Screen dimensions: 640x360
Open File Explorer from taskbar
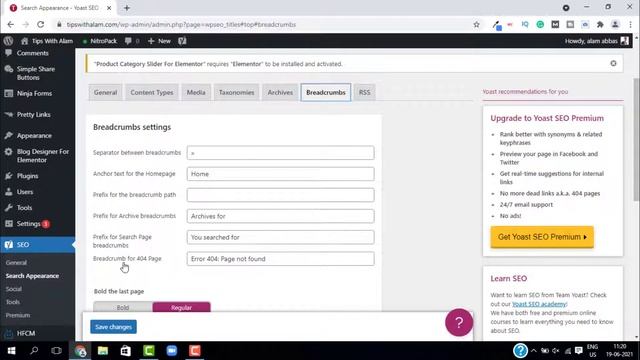pos(103,351)
